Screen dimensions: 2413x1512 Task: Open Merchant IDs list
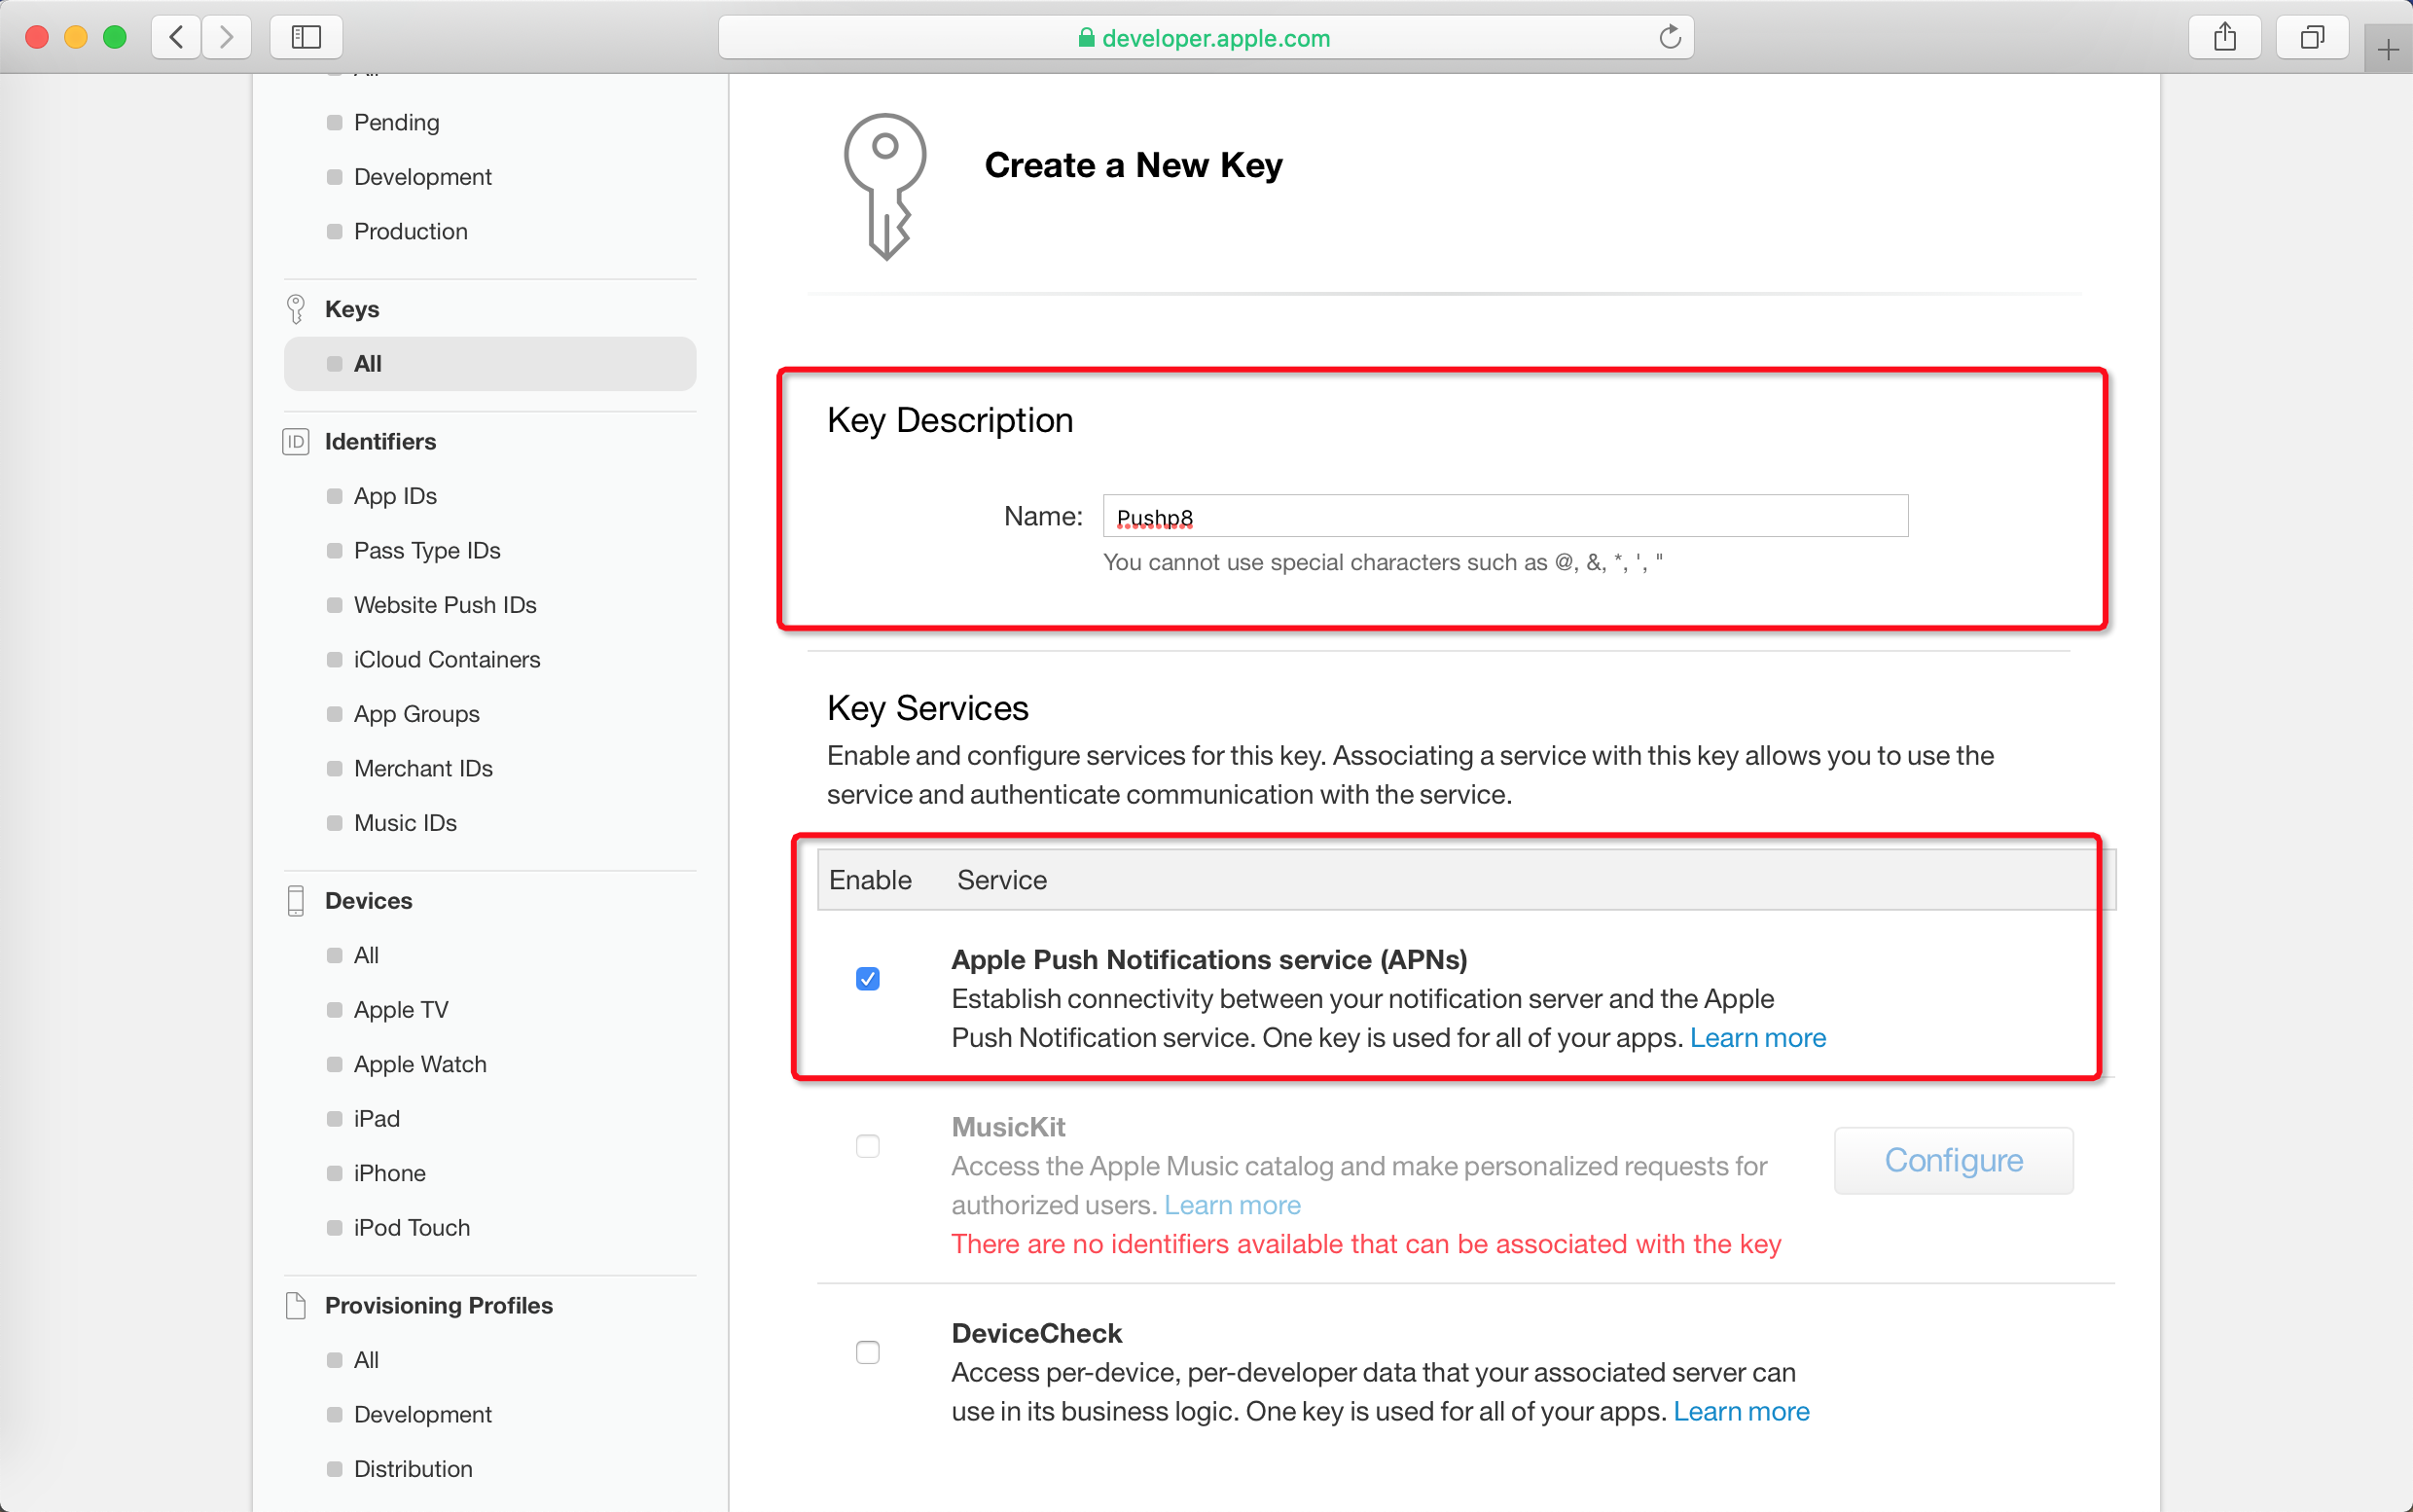point(423,768)
